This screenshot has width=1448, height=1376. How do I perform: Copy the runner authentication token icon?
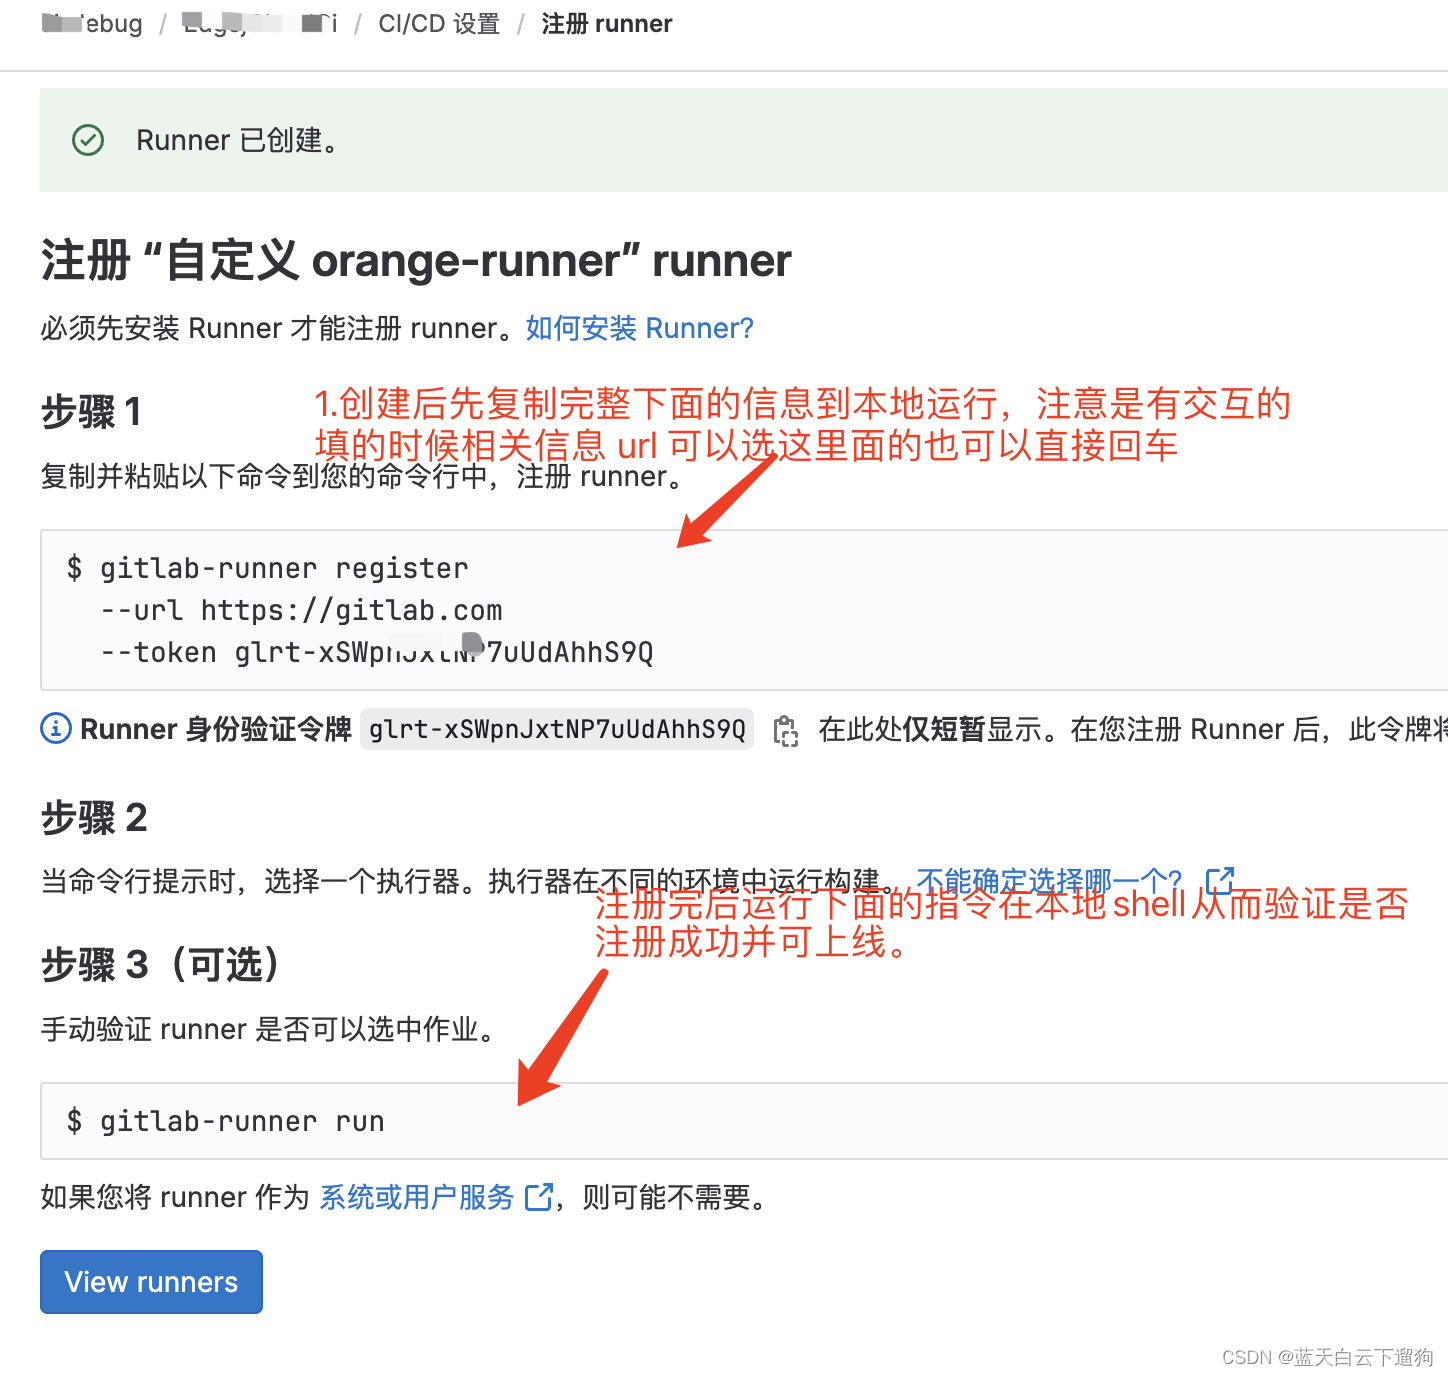tap(786, 730)
